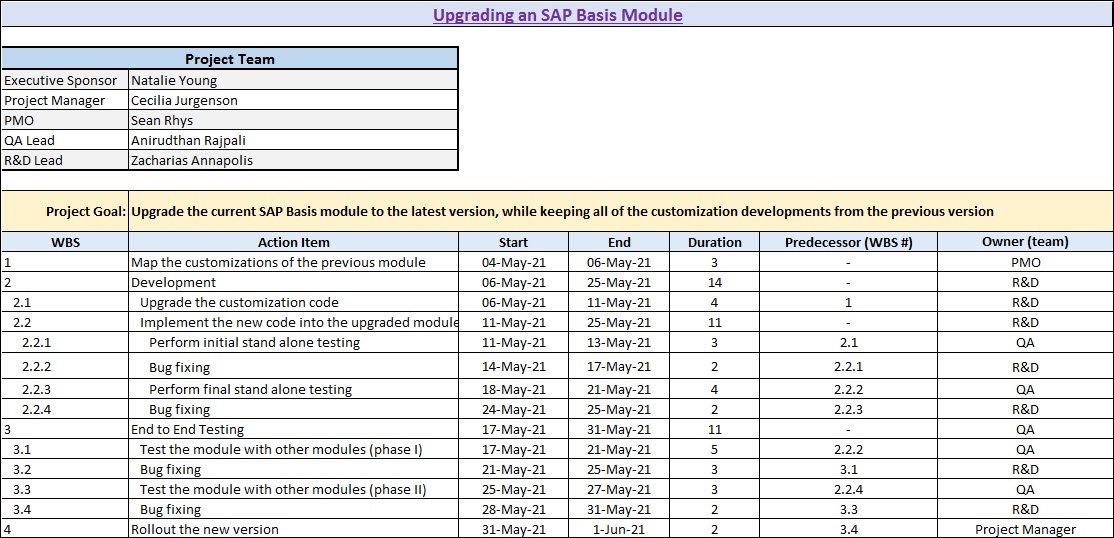The width and height of the screenshot is (1114, 538).
Task: Select the R&D Lead label cell
Action: point(65,160)
